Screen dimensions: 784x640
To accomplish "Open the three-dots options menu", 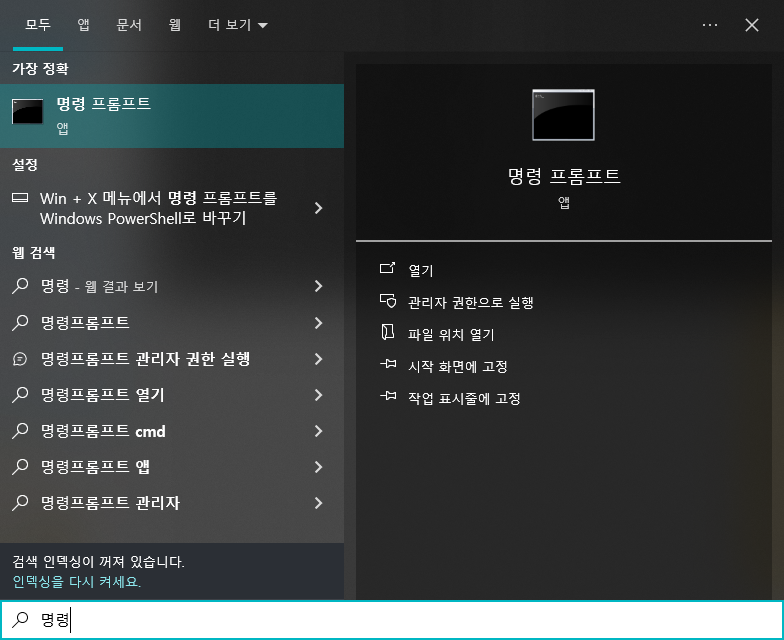I will click(710, 24).
